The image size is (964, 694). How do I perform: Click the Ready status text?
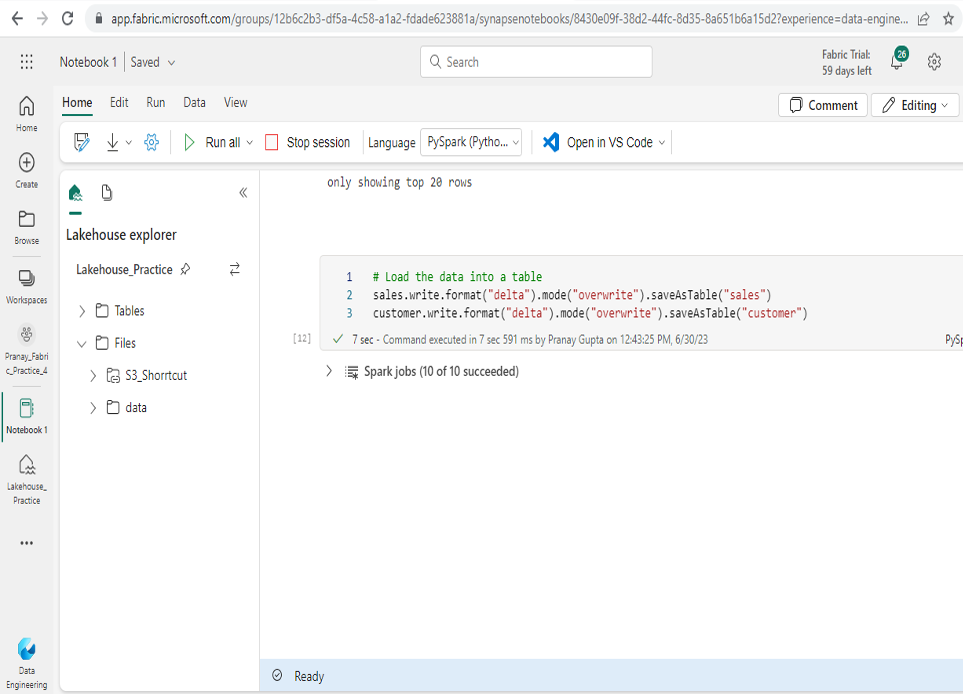(309, 676)
